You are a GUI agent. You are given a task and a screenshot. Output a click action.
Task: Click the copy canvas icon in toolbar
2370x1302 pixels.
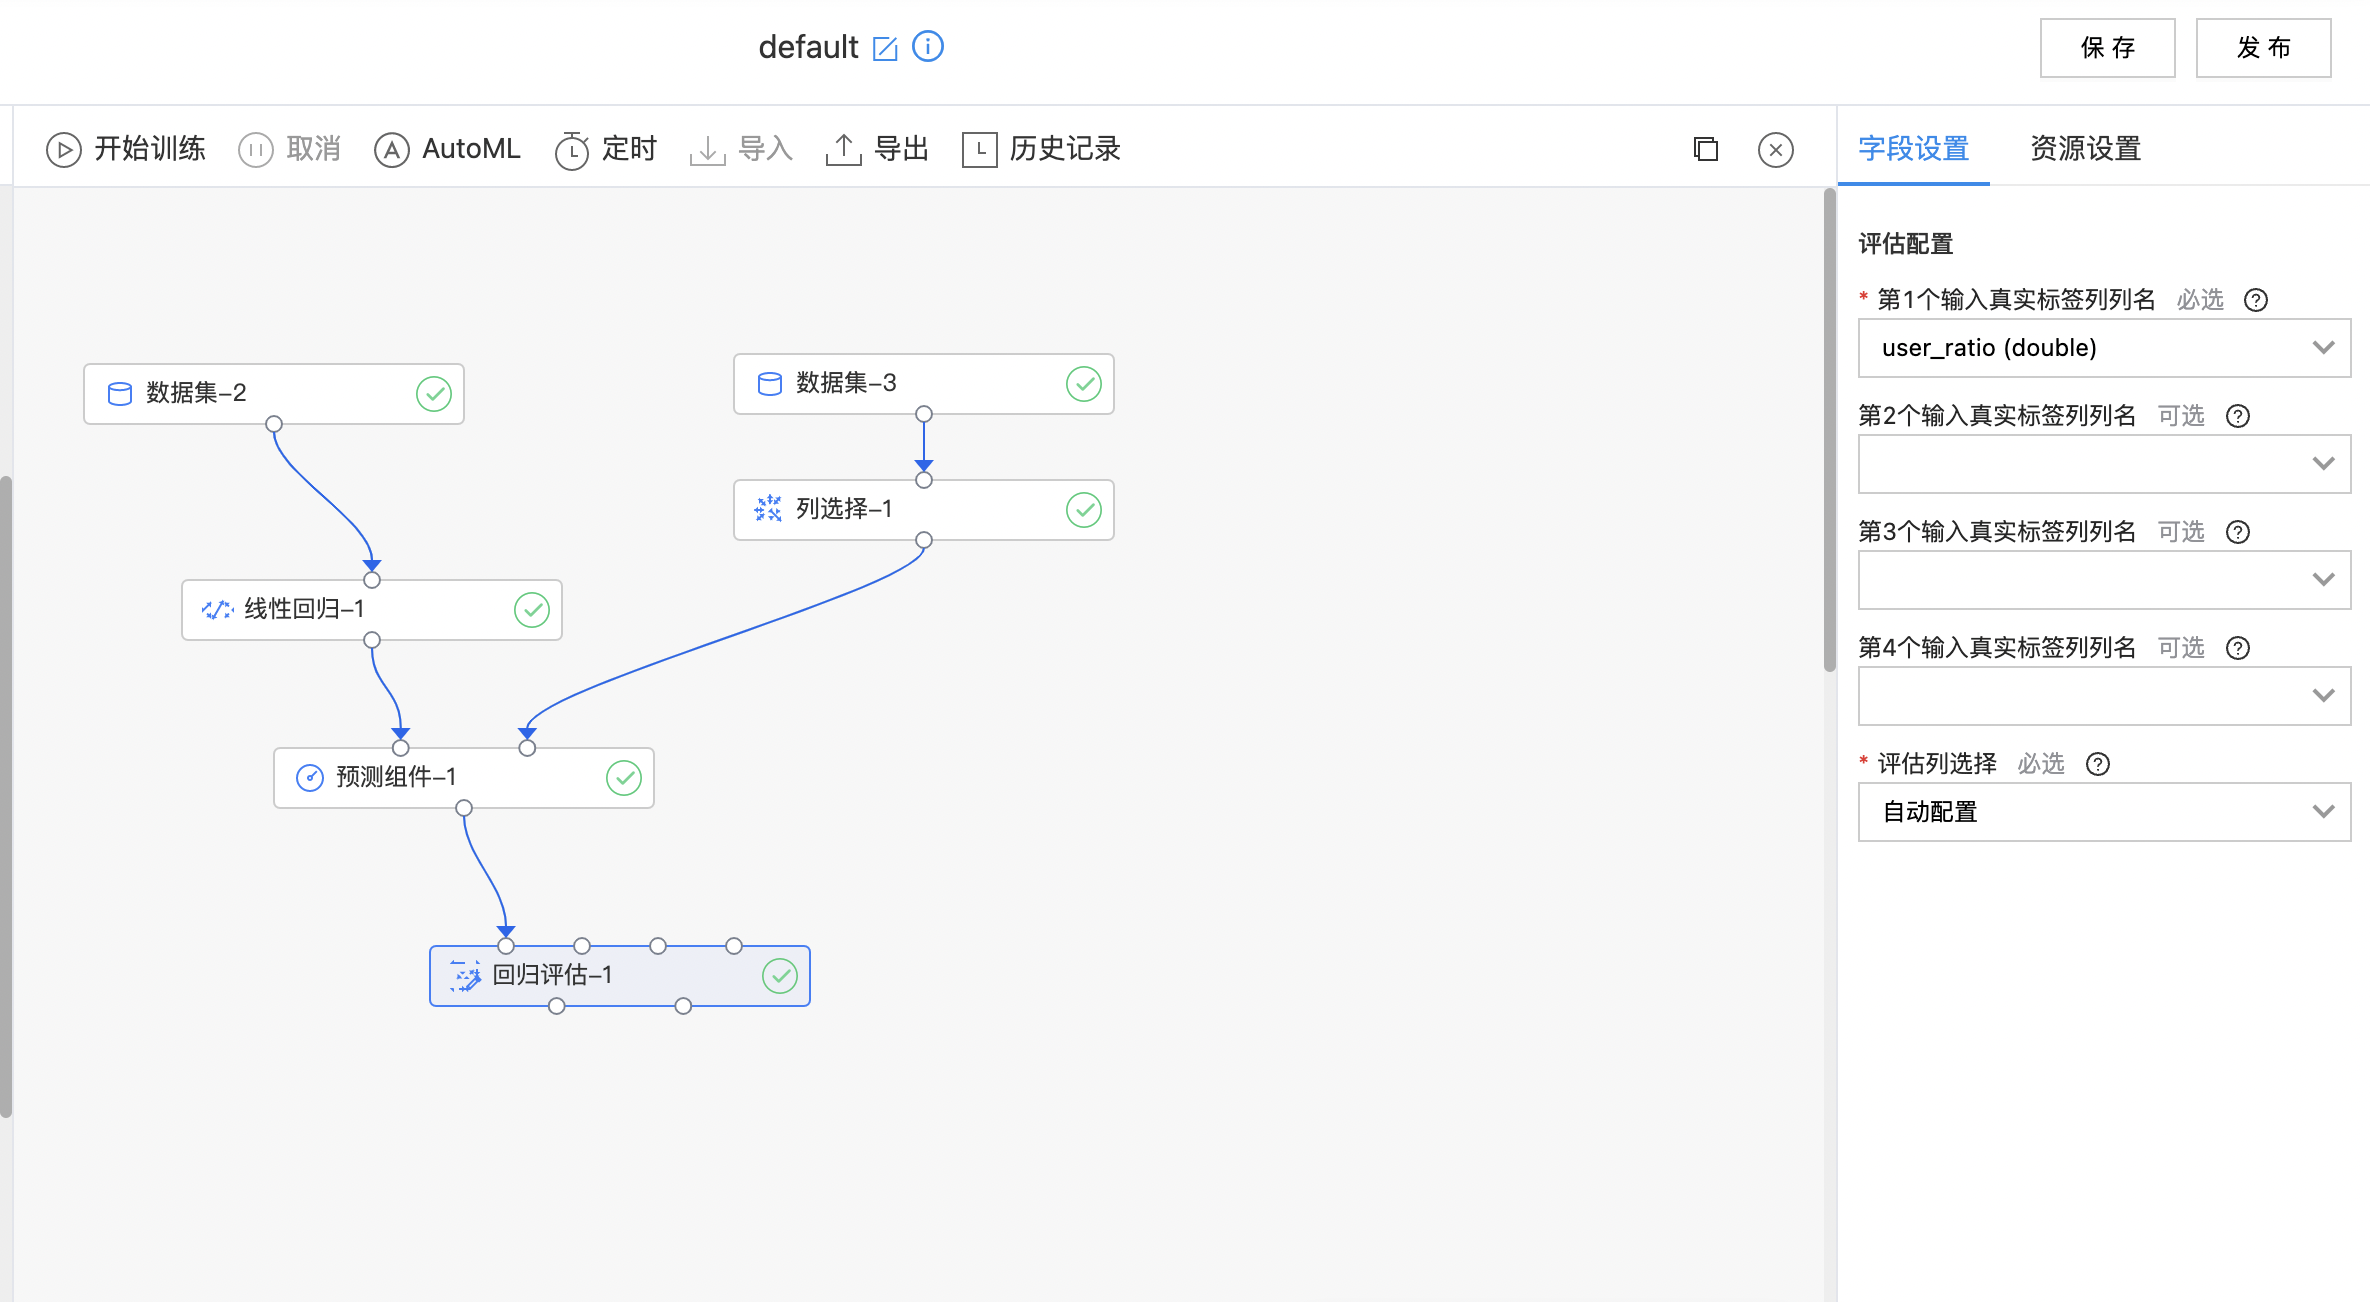point(1706,150)
